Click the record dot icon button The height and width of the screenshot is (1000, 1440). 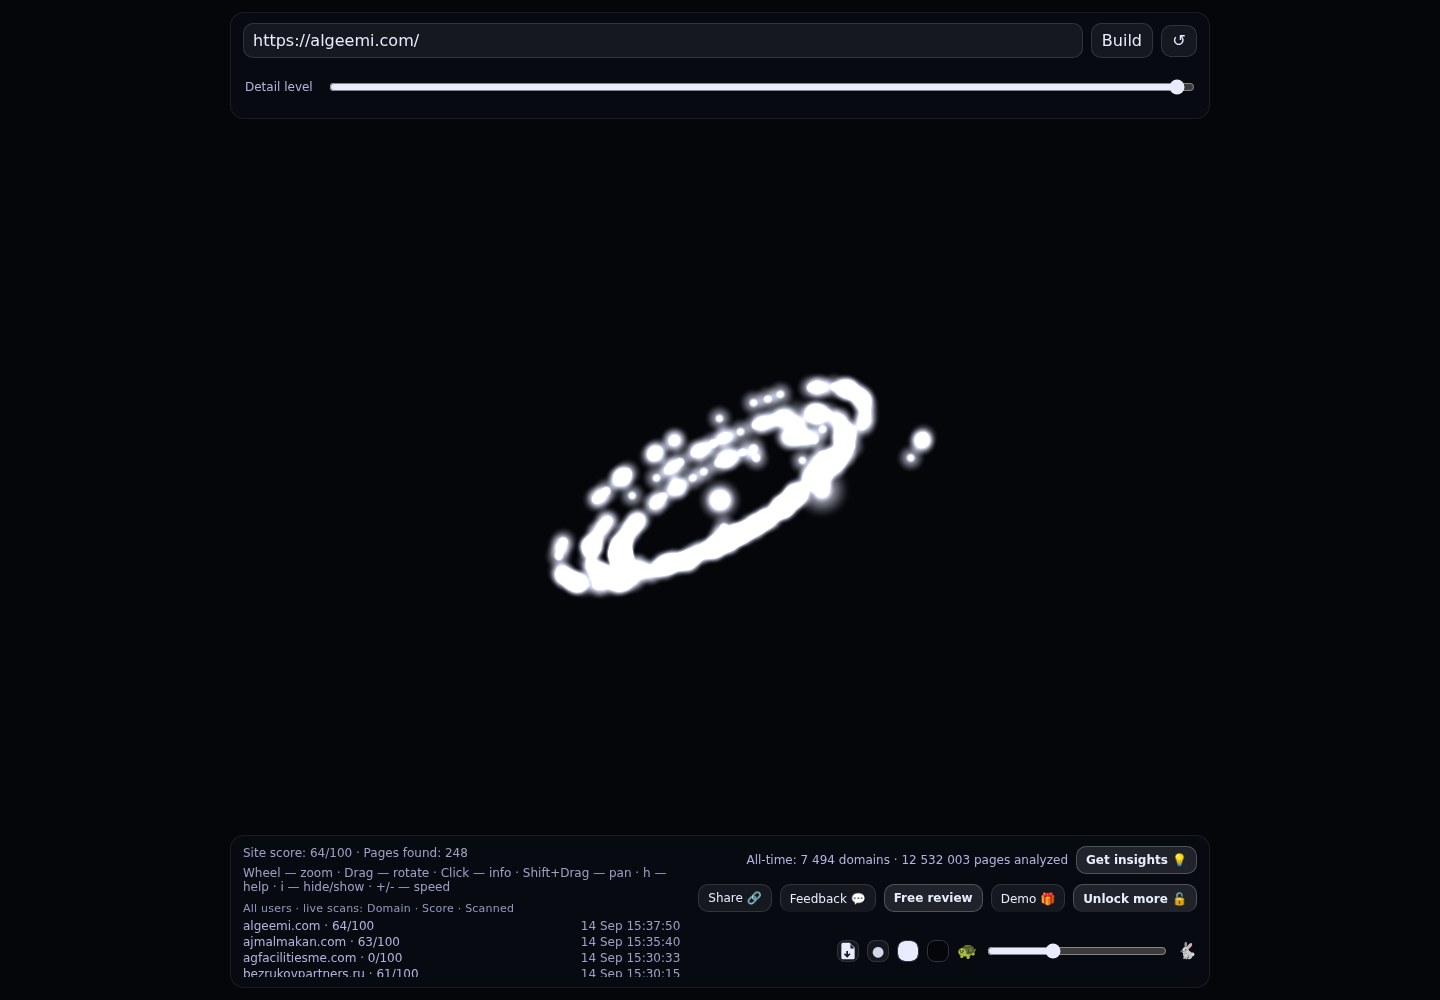[x=878, y=951]
